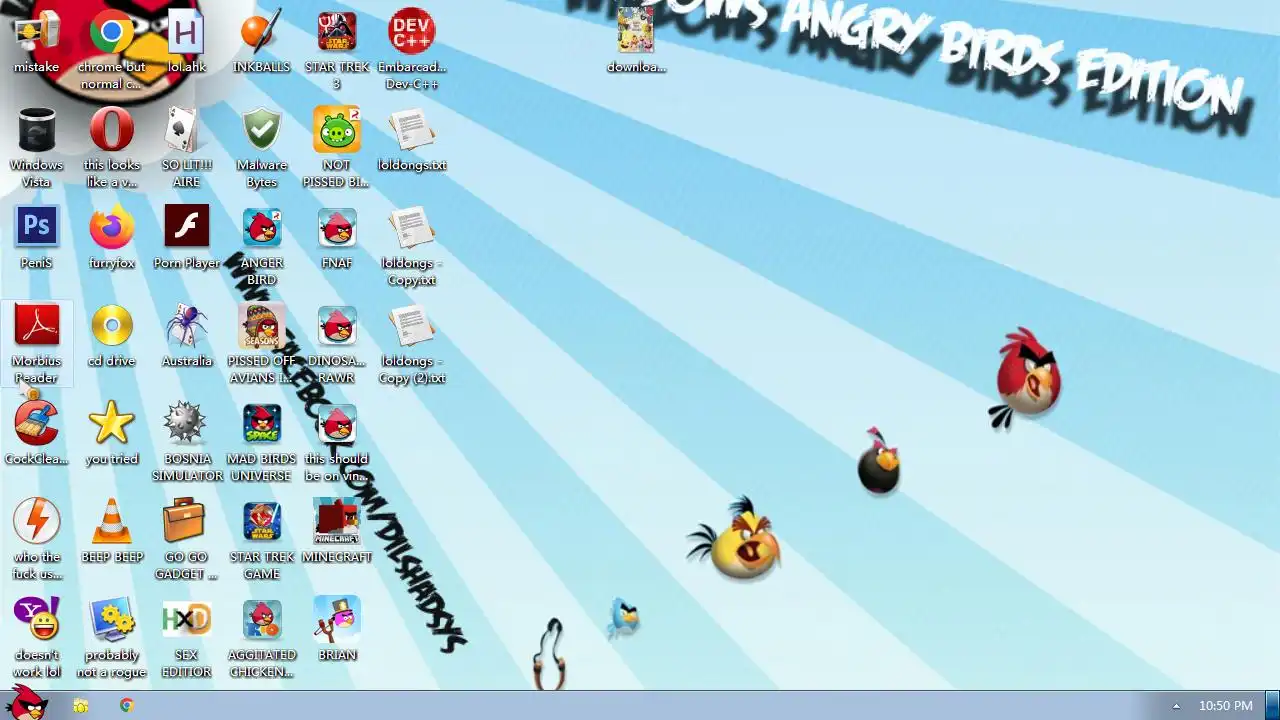This screenshot has width=1280, height=720.
Task: Open 'this should be on vin...' icon
Action: 337,442
